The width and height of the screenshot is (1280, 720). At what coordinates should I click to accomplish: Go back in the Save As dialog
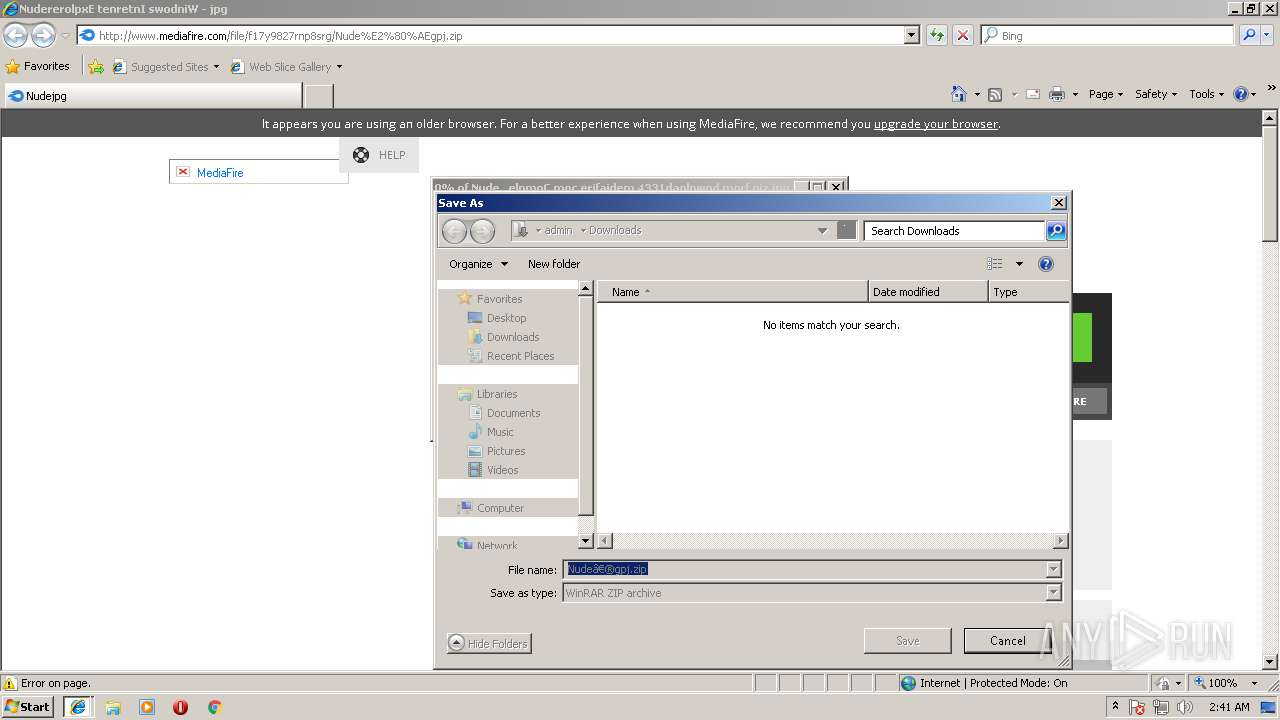tap(454, 231)
